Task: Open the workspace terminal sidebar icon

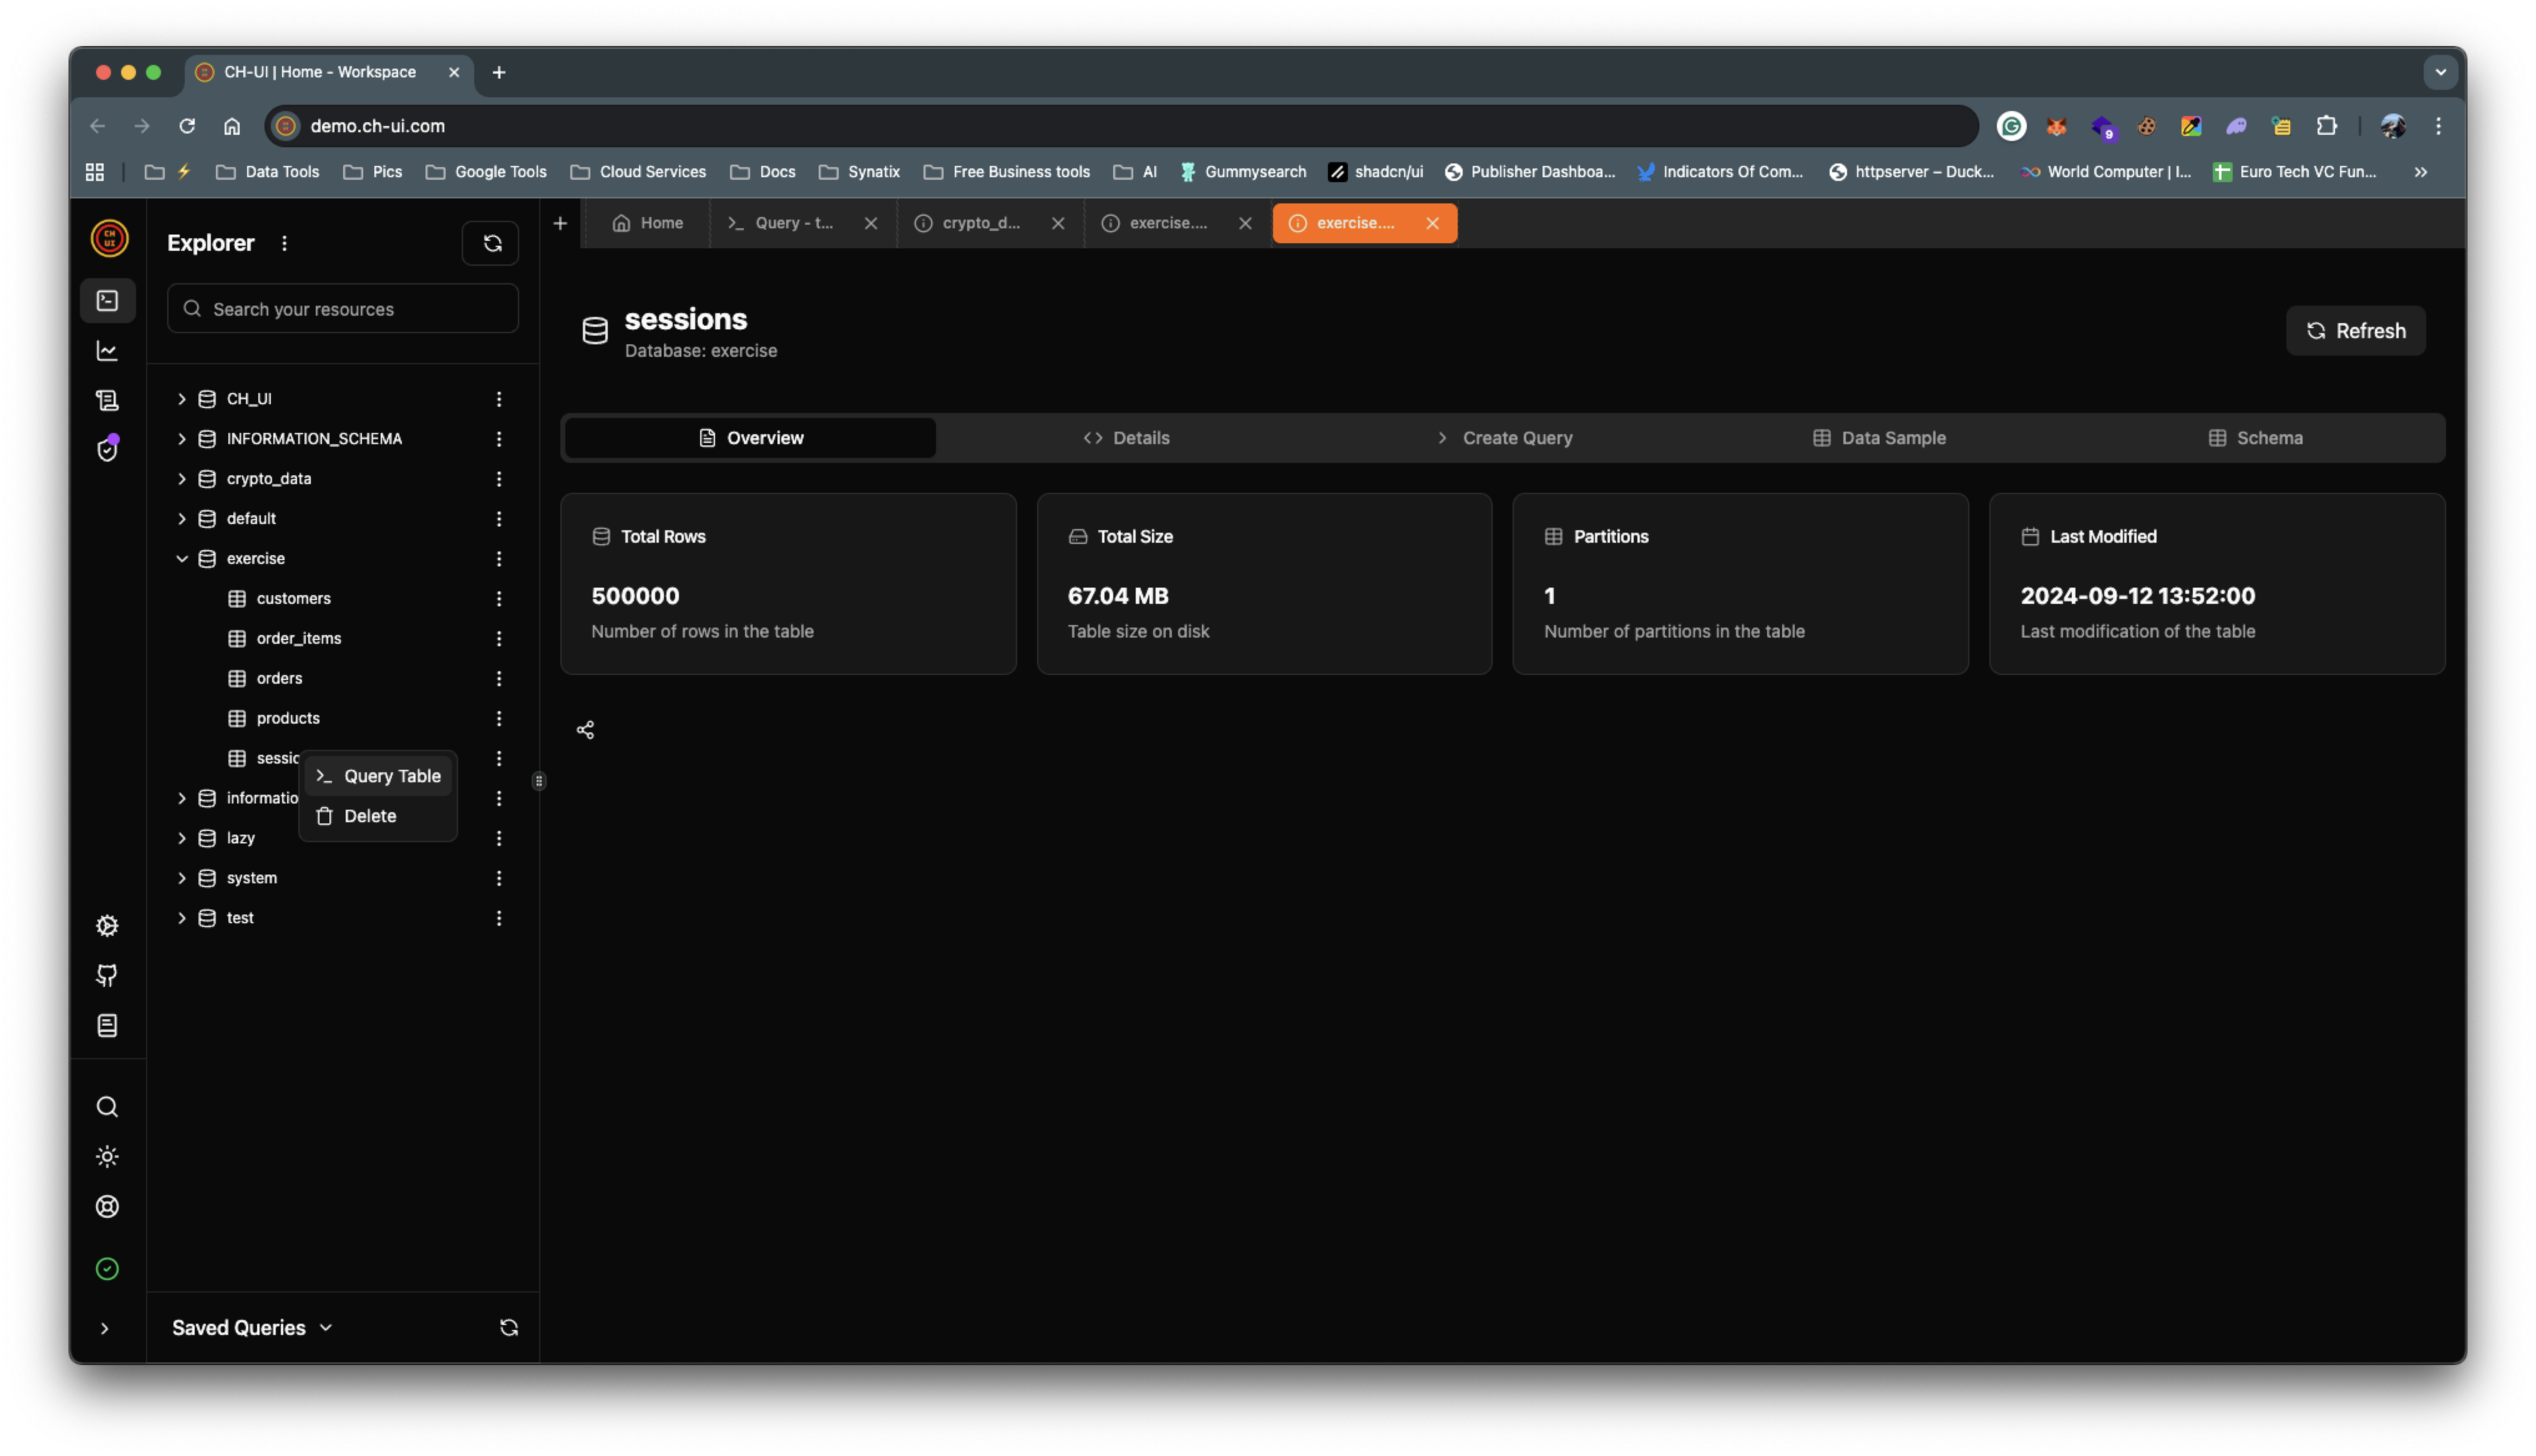Action: [x=107, y=301]
